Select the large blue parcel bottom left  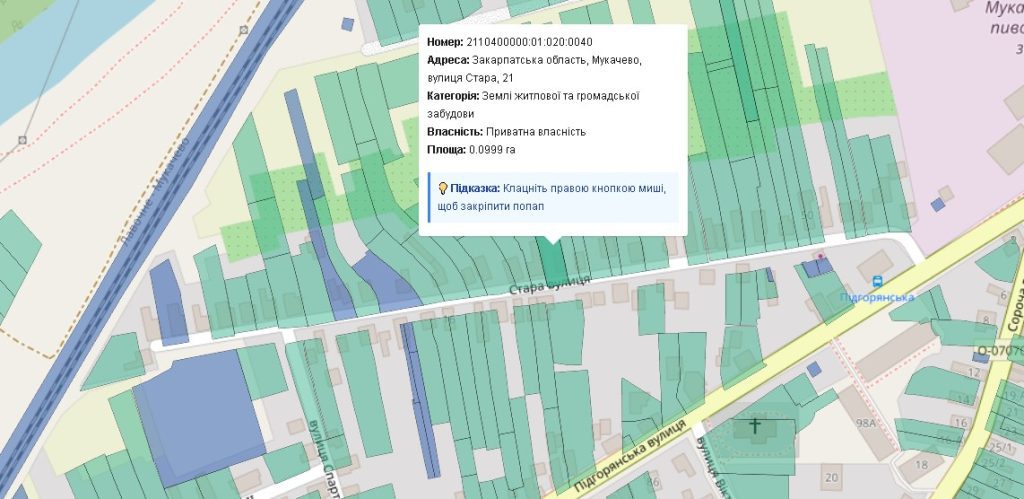[198, 400]
